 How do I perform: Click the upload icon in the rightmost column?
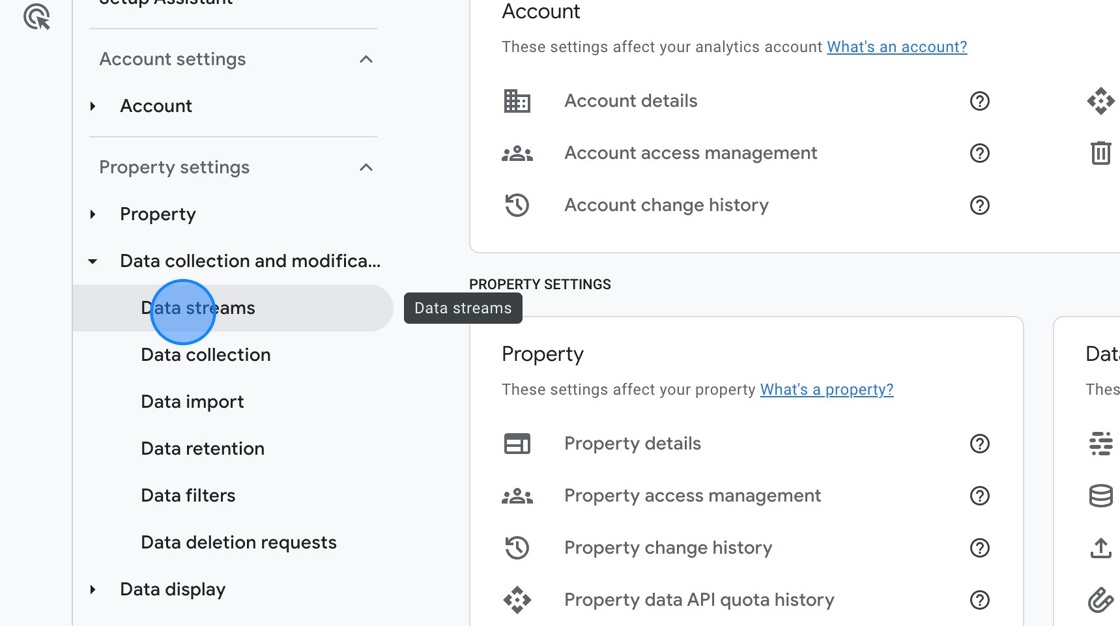click(1099, 549)
